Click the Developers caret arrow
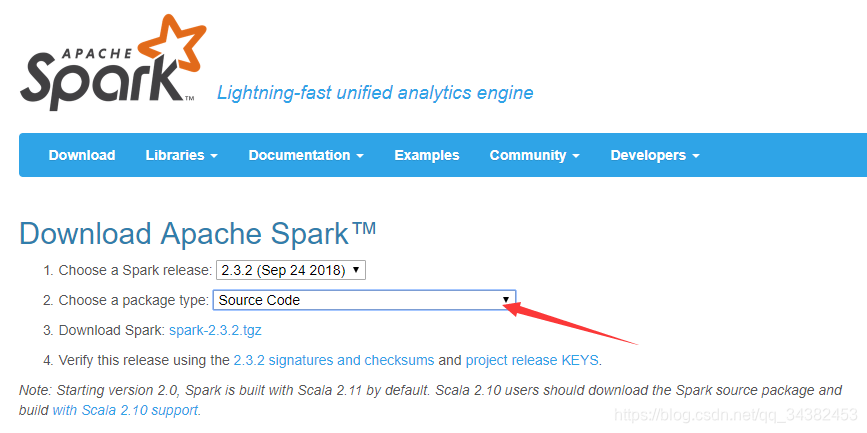867x433 pixels. 696,156
